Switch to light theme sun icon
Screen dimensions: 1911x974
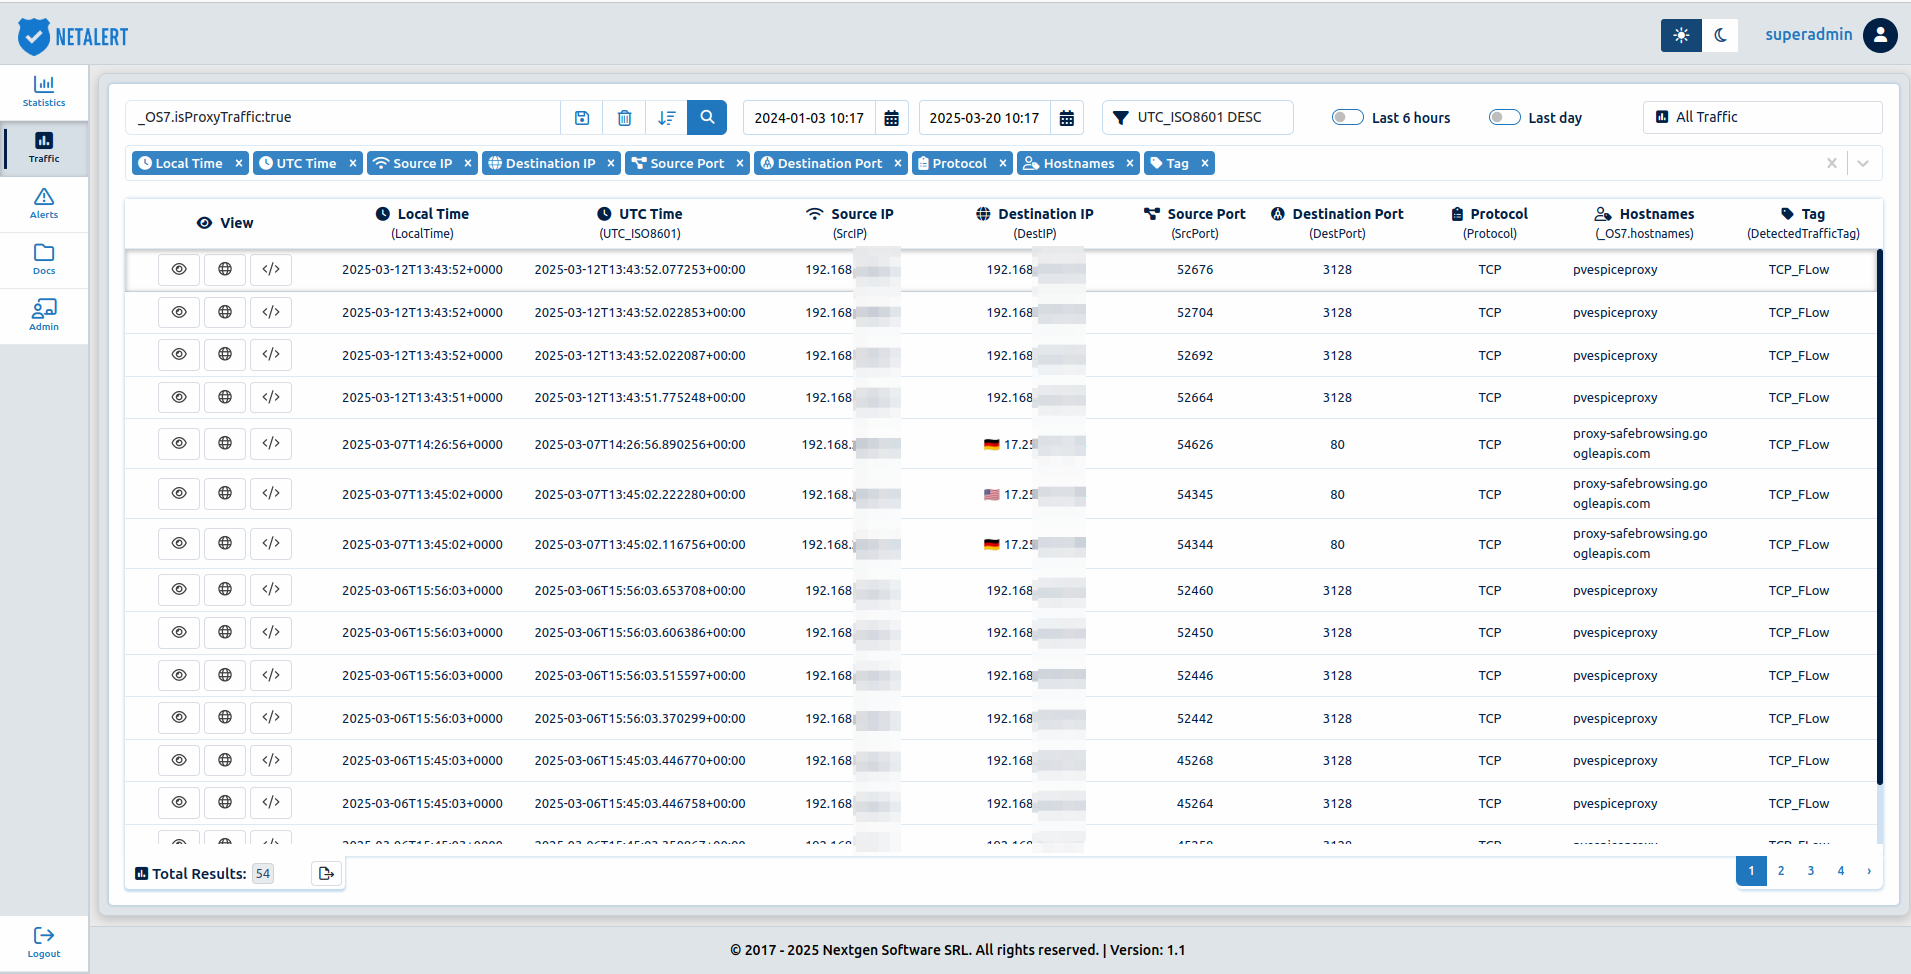tap(1681, 35)
